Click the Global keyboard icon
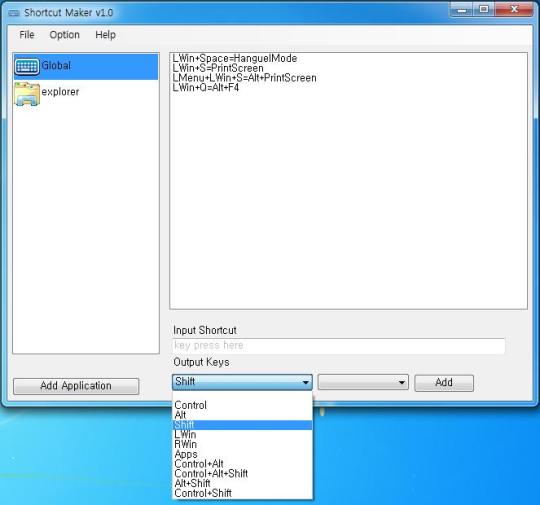The image size is (540, 505). coord(27,66)
